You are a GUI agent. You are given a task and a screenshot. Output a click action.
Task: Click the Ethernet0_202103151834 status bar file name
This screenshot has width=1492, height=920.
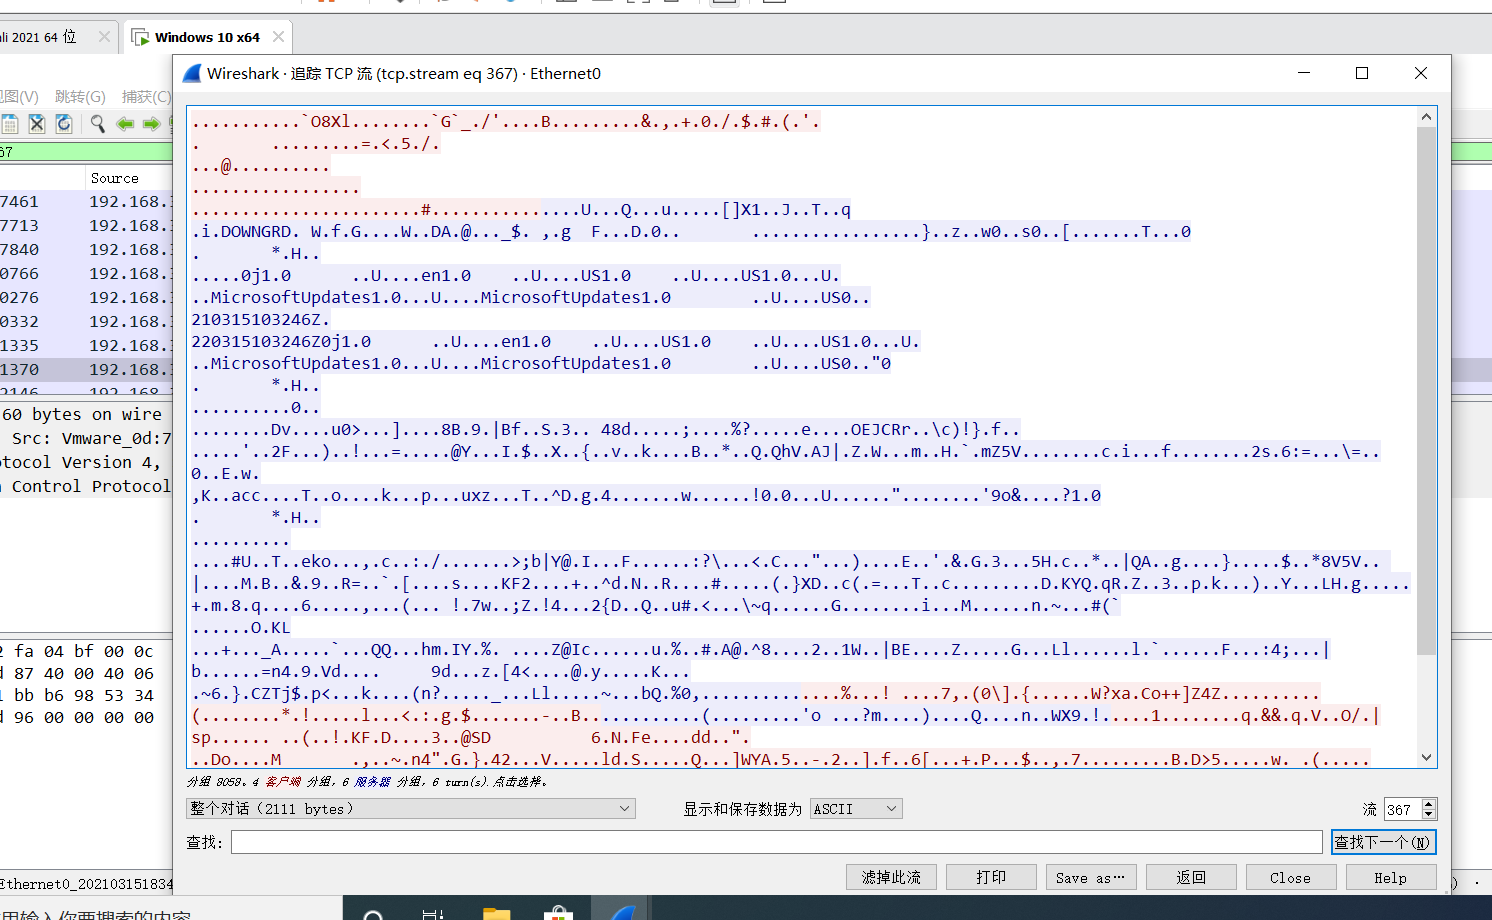pyautogui.click(x=86, y=884)
